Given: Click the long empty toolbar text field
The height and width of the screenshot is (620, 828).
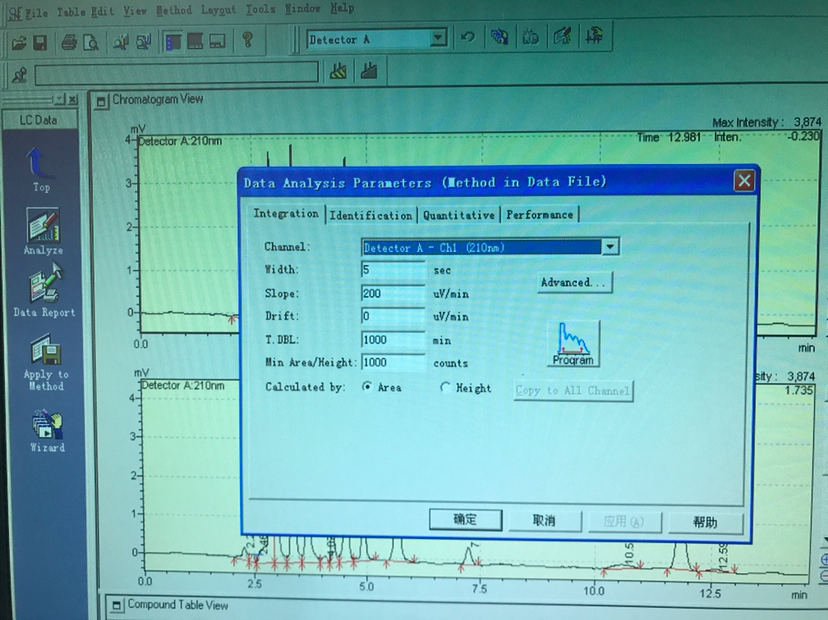Looking at the screenshot, I should [x=176, y=72].
